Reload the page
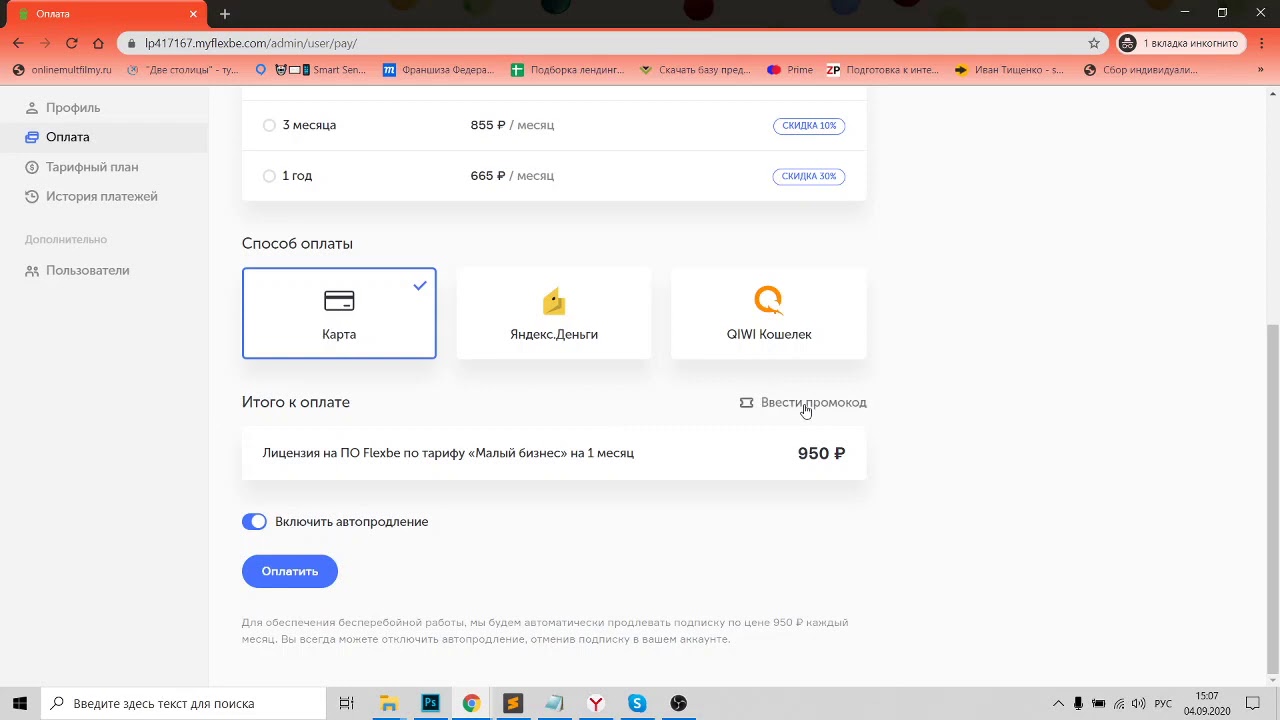Viewport: 1280px width, 720px height. pyautogui.click(x=72, y=43)
